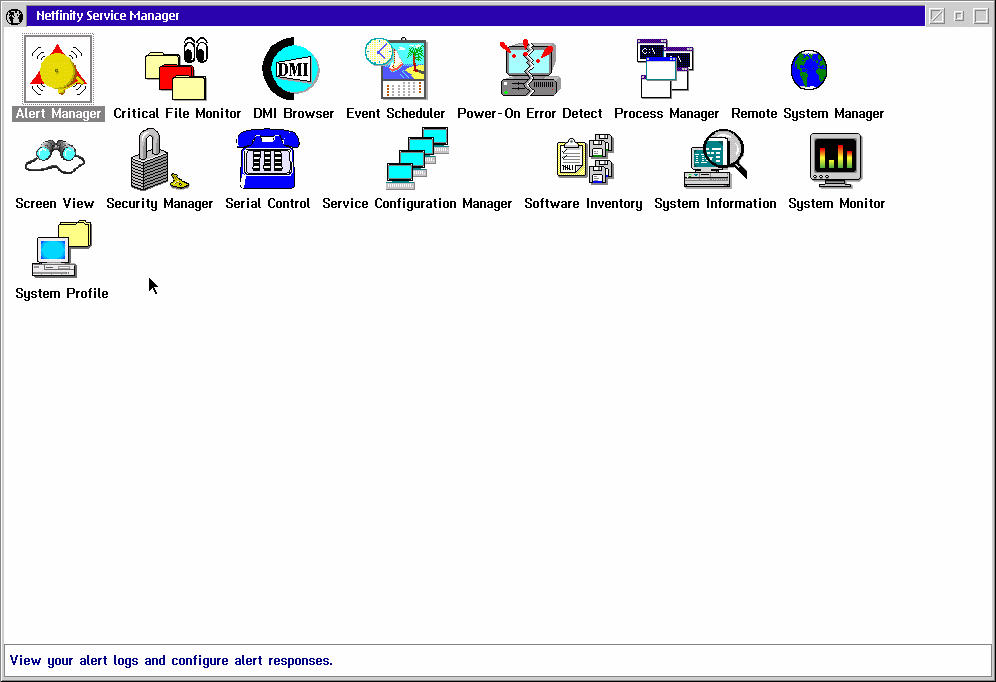Viewport: 996px width, 682px height.
Task: Click the System Monitor label
Action: [837, 204]
